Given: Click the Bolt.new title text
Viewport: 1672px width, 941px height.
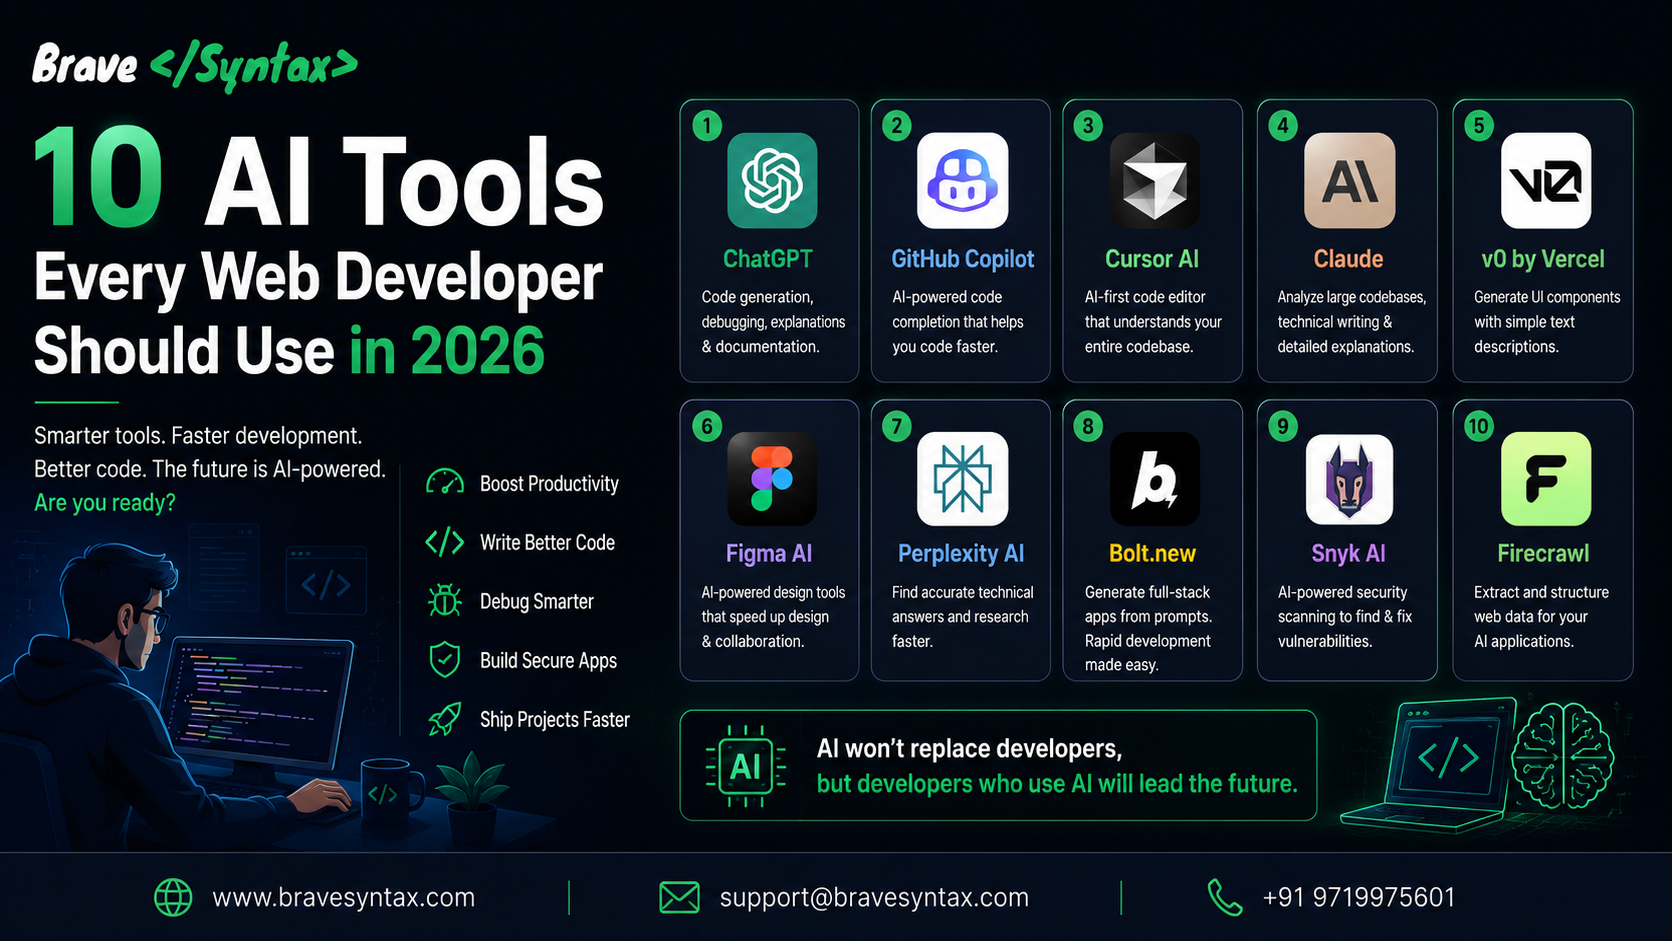Looking at the screenshot, I should pyautogui.click(x=1152, y=553).
